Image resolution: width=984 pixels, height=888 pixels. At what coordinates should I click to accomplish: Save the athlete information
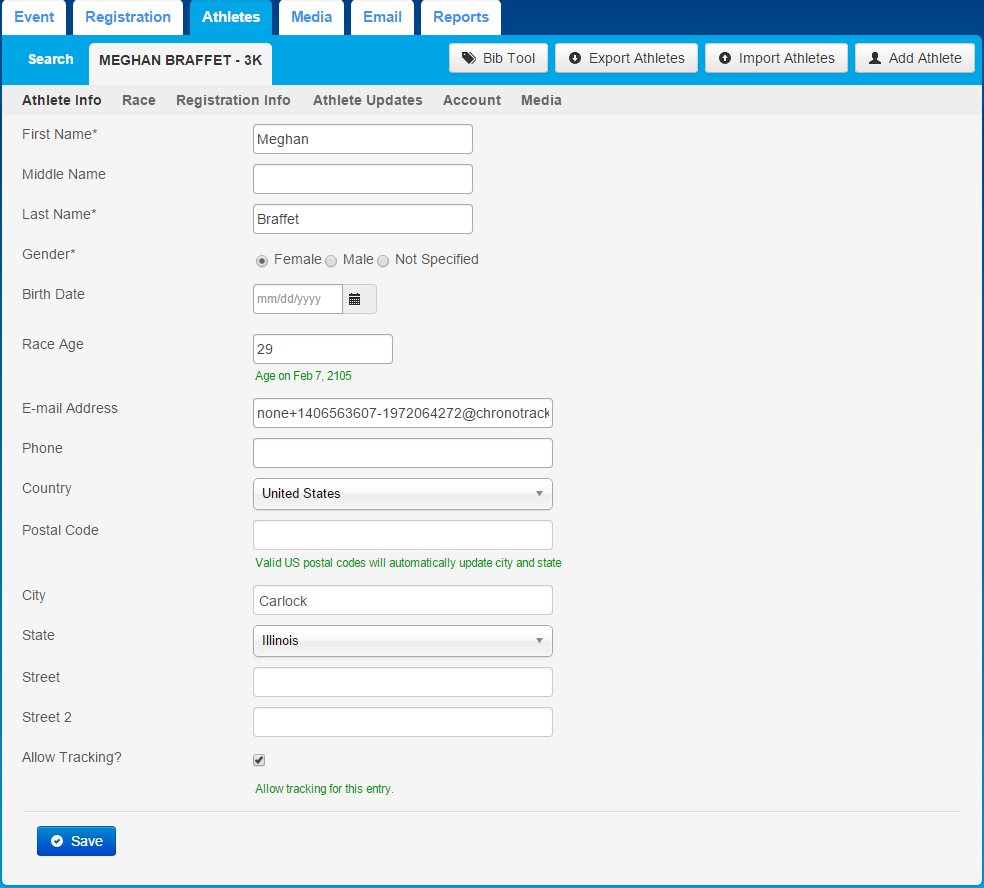pyautogui.click(x=77, y=841)
